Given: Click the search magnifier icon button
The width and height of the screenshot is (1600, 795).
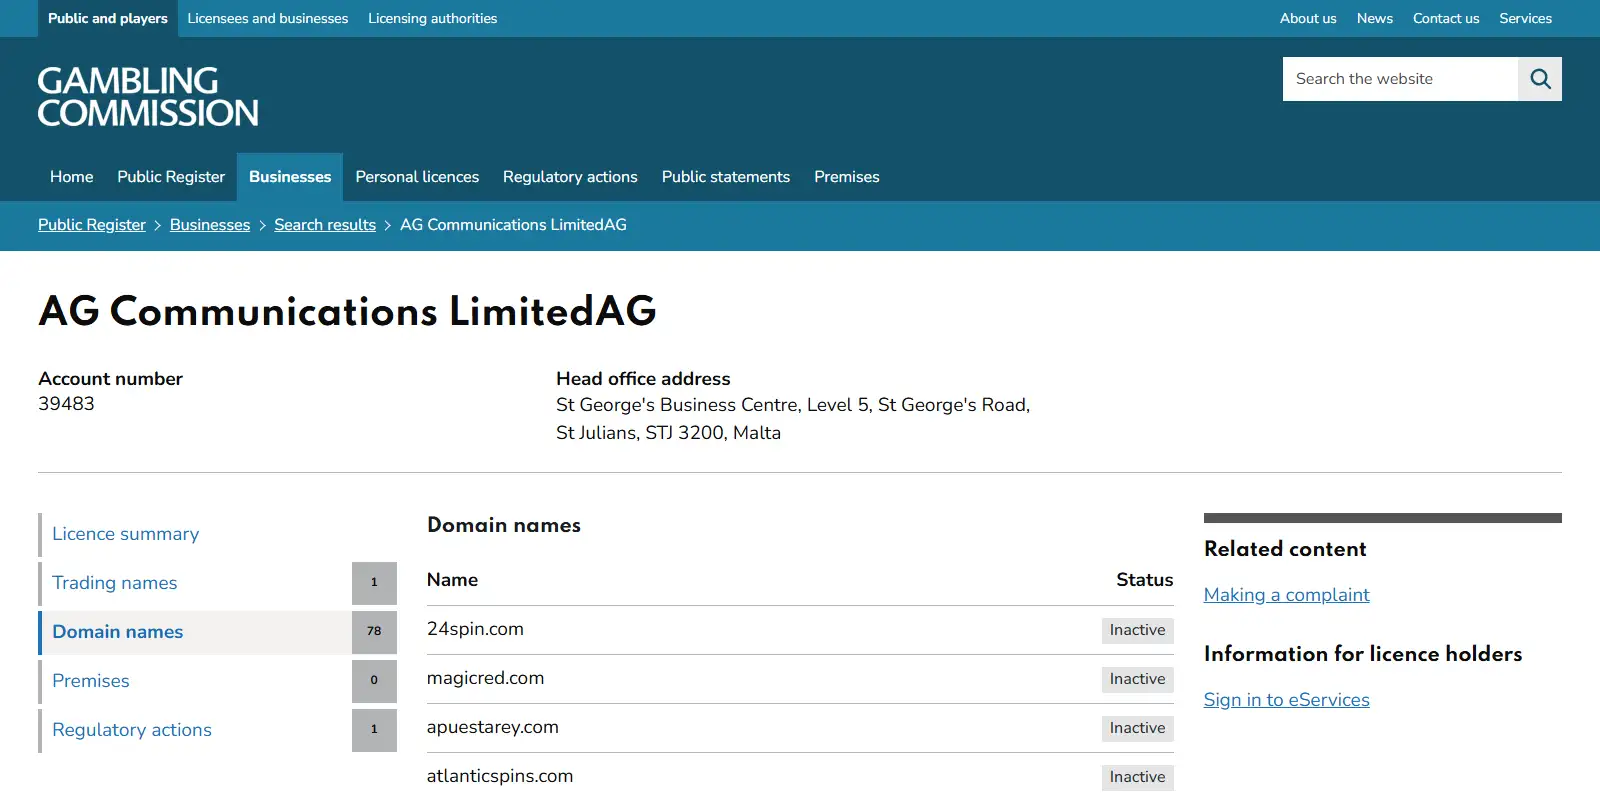Looking at the screenshot, I should tap(1540, 79).
